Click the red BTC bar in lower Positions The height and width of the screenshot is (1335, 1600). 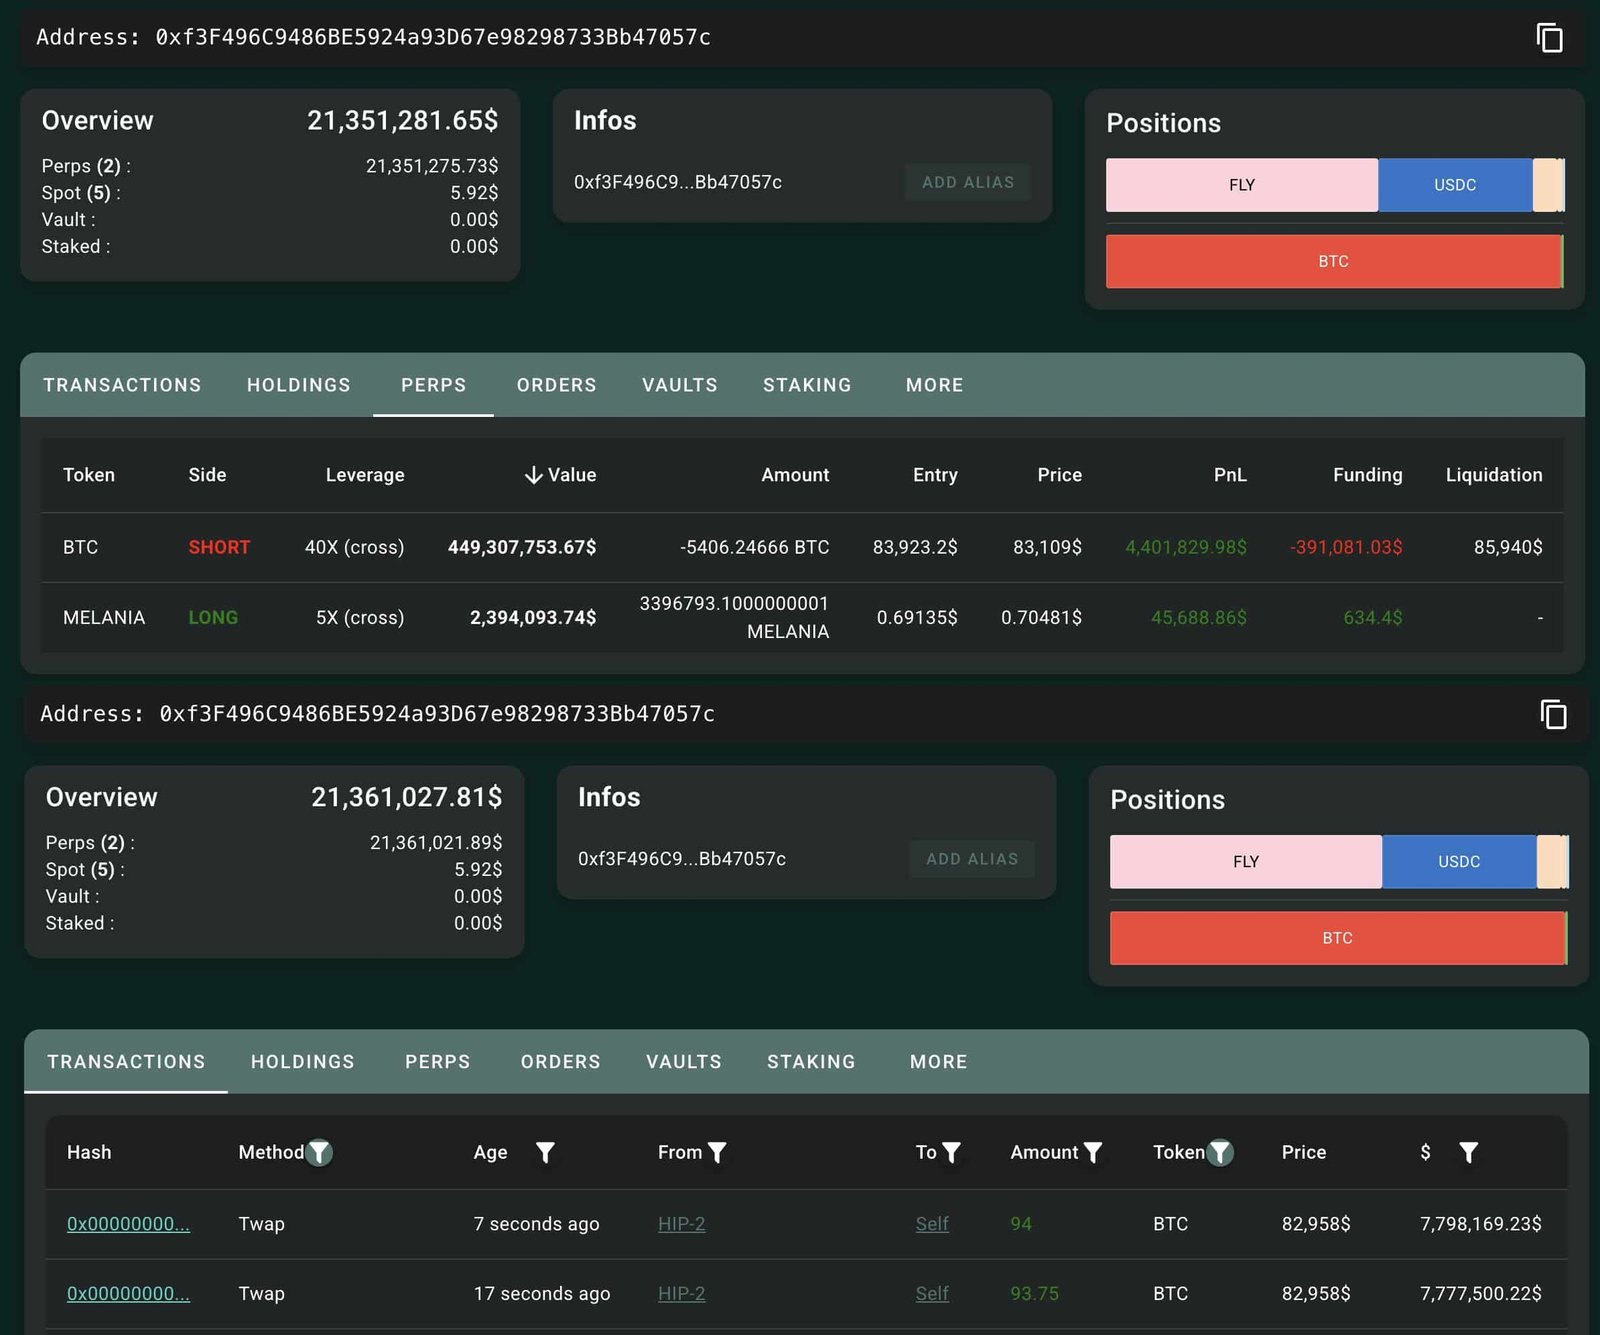tap(1336, 938)
